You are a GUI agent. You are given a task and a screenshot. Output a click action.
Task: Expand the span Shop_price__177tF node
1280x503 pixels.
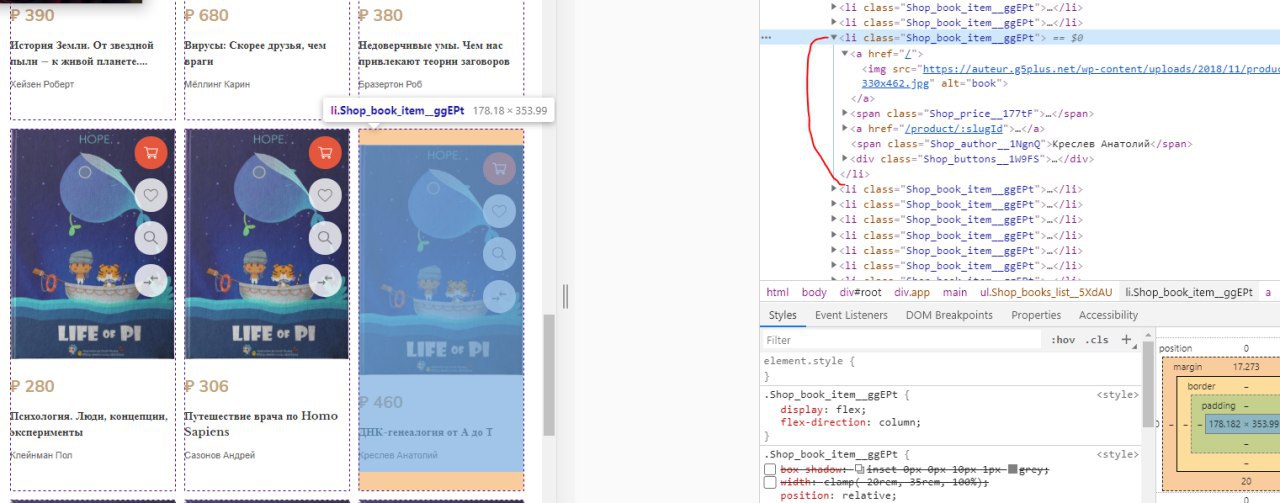[x=845, y=114]
